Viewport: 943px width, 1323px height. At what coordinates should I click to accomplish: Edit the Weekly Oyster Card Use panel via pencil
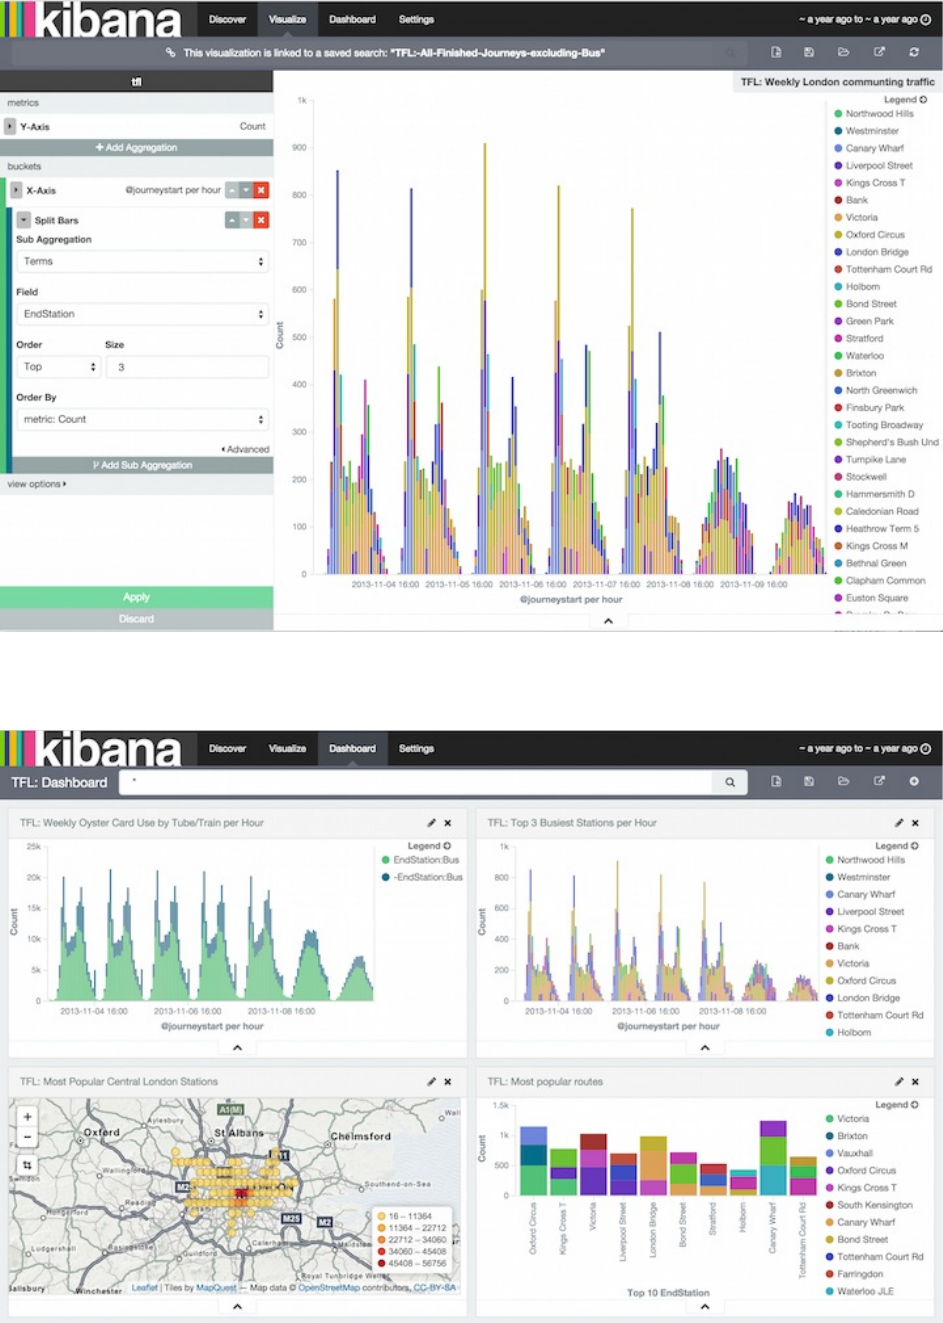pyautogui.click(x=432, y=823)
